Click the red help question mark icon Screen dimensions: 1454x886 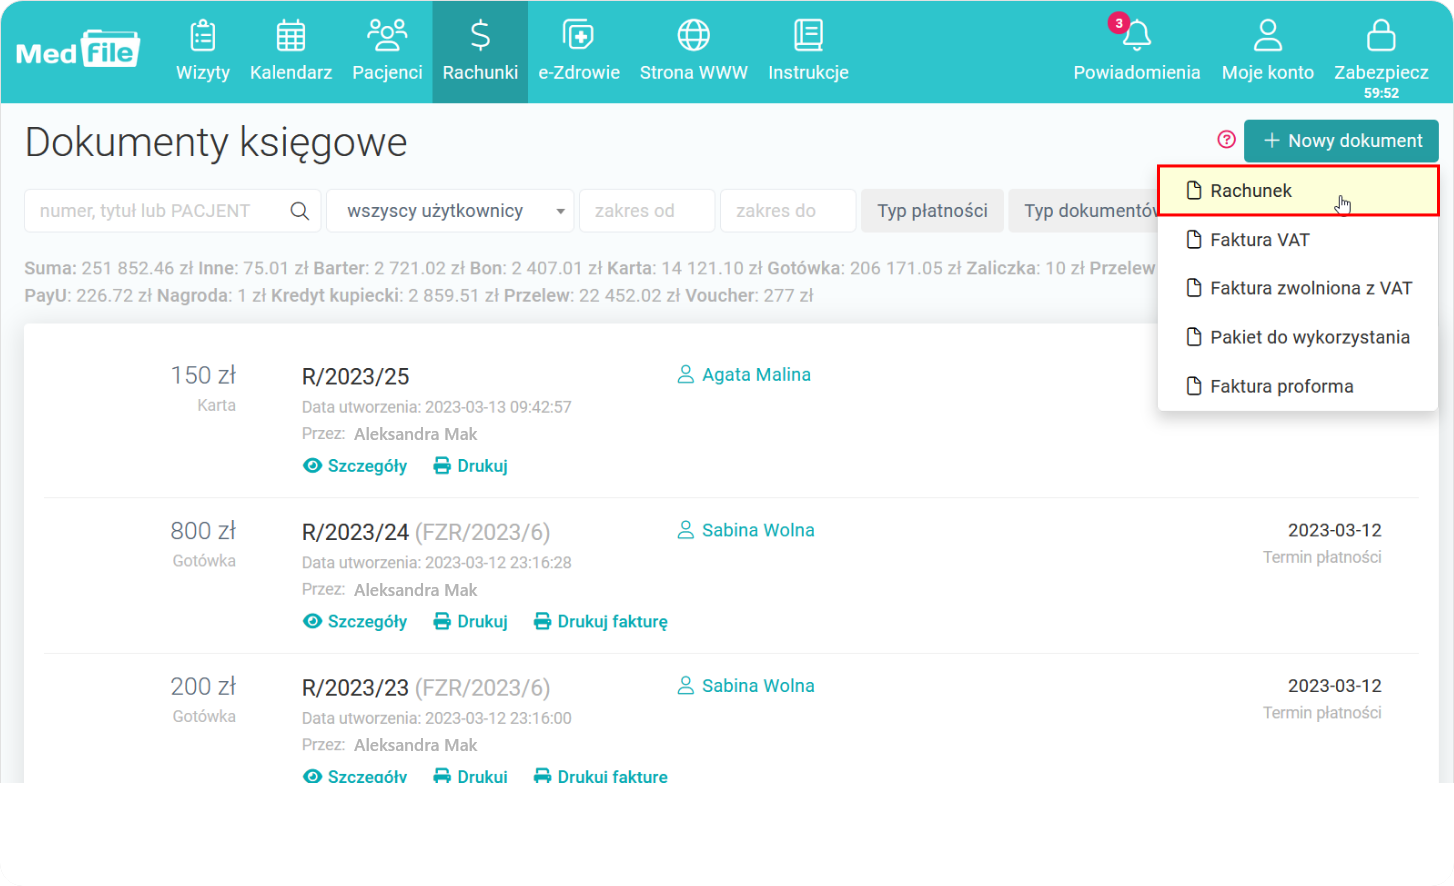(1226, 141)
